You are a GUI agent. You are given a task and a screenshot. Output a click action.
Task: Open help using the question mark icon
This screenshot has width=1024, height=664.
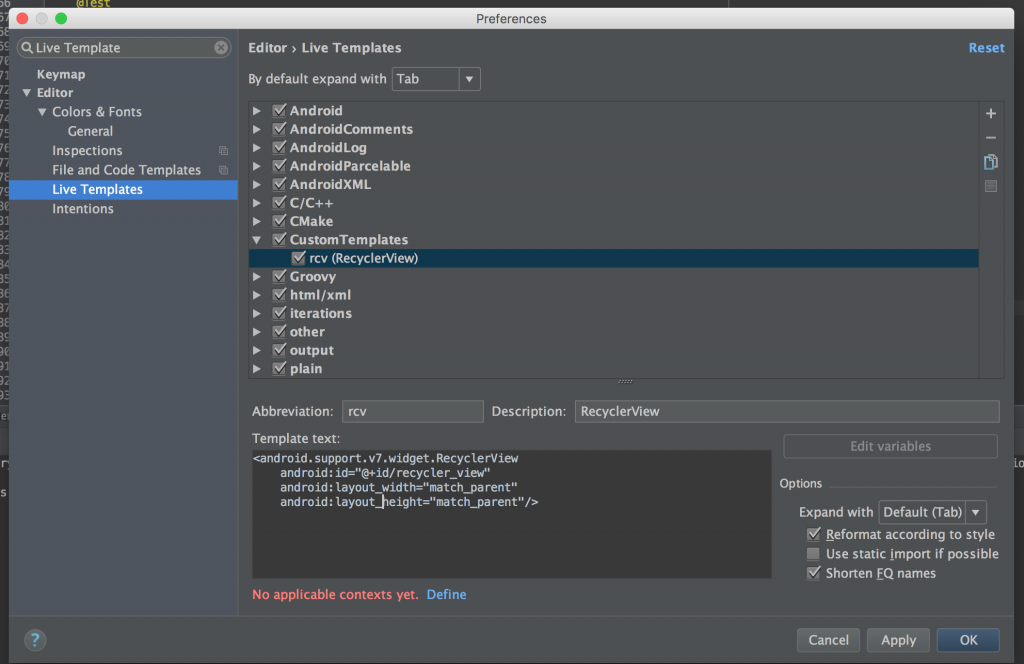pos(35,640)
